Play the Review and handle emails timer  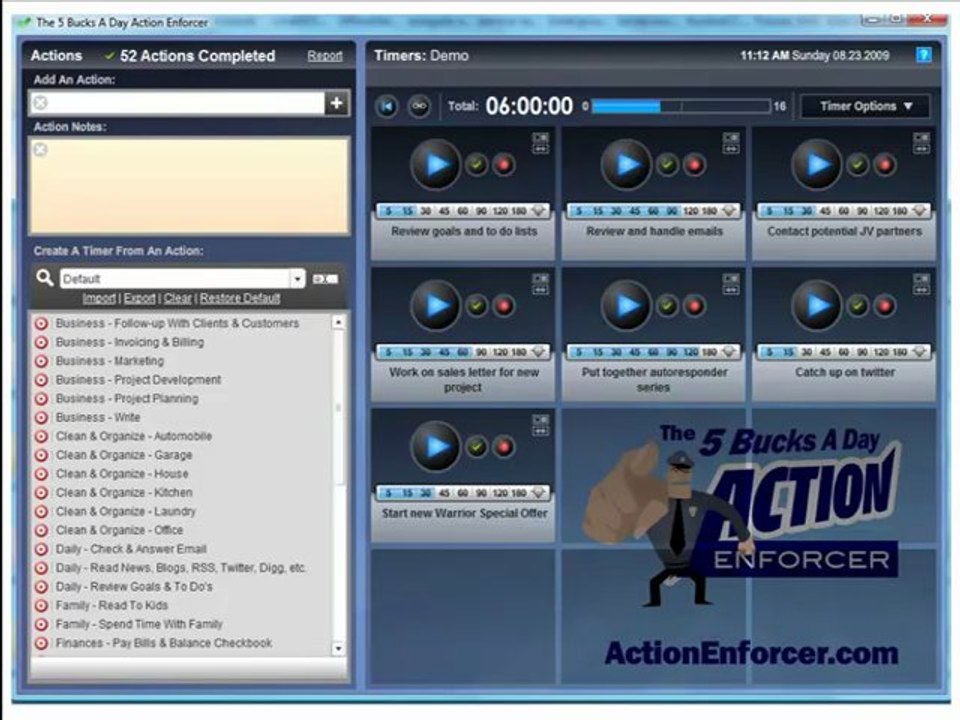(x=626, y=164)
